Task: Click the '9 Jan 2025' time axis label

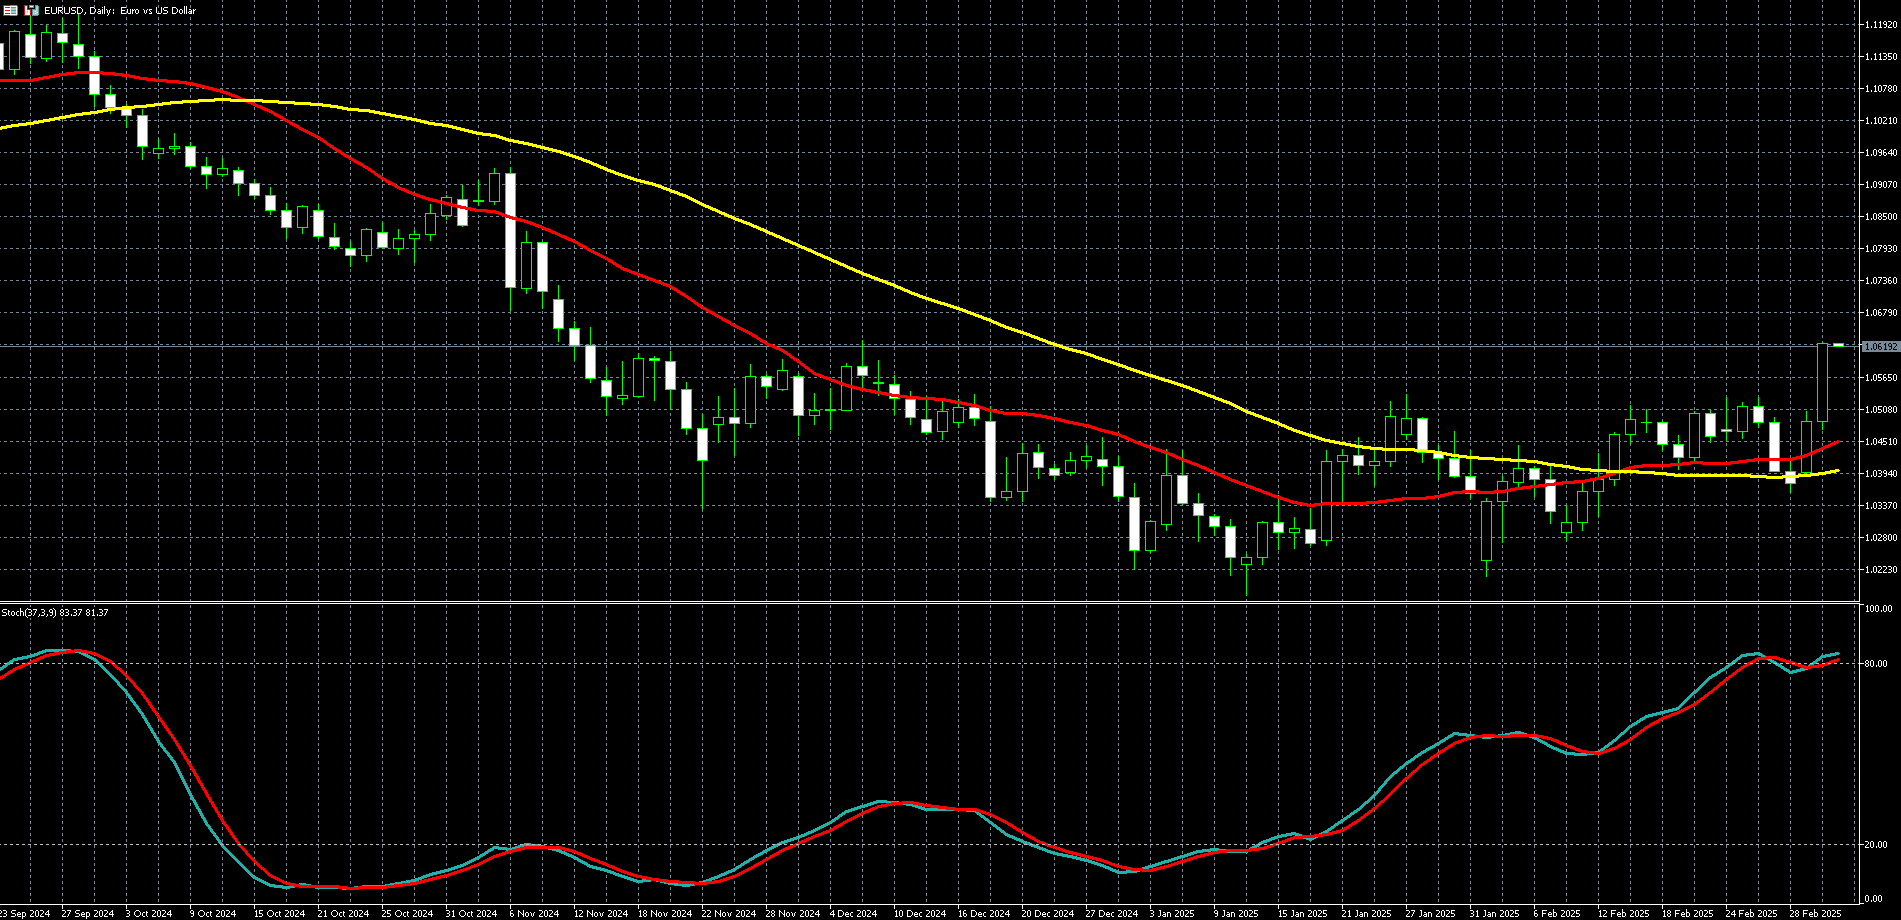Action: point(1236,914)
